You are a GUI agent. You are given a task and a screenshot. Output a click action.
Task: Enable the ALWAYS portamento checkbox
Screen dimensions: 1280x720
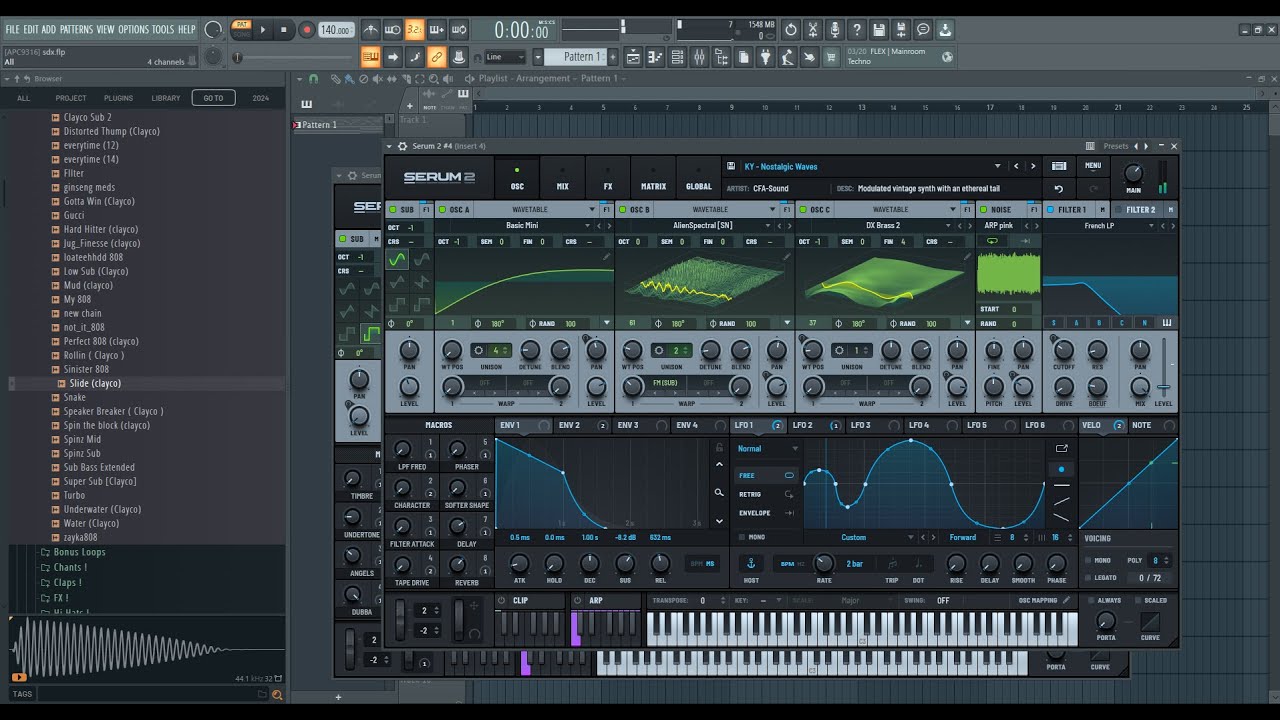point(1089,600)
